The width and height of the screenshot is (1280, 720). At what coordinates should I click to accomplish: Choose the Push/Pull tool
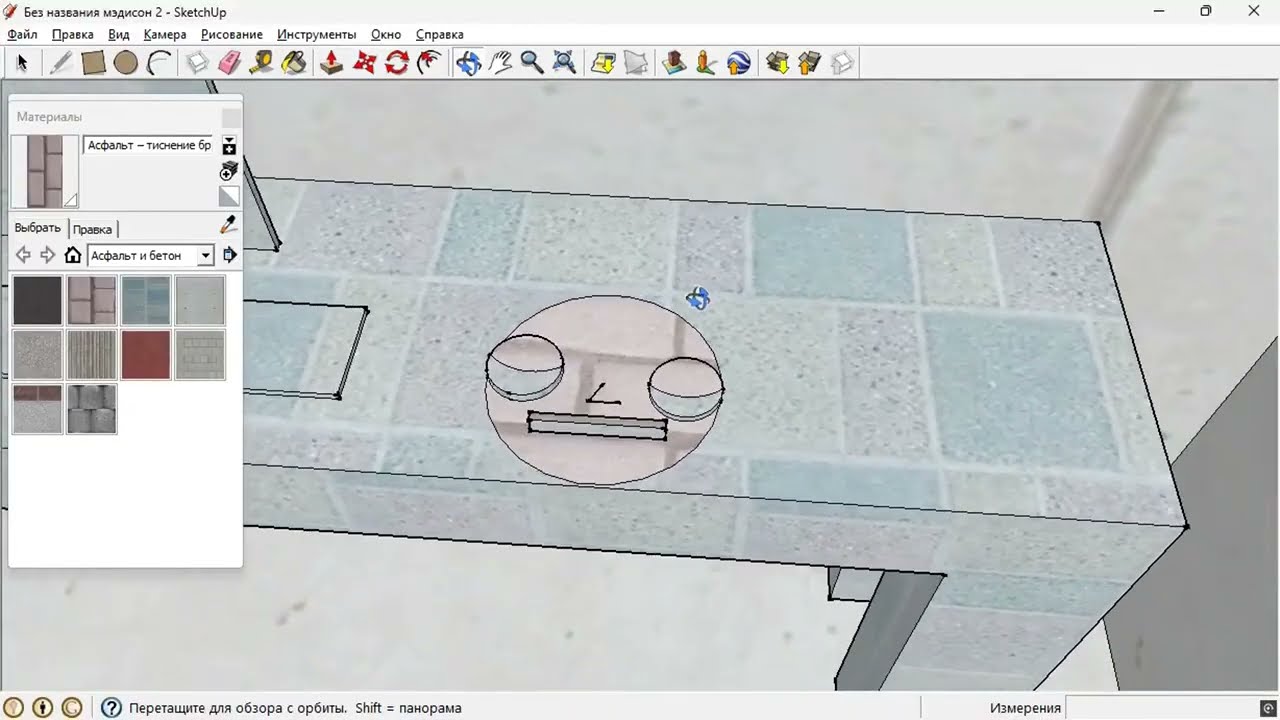(x=332, y=63)
